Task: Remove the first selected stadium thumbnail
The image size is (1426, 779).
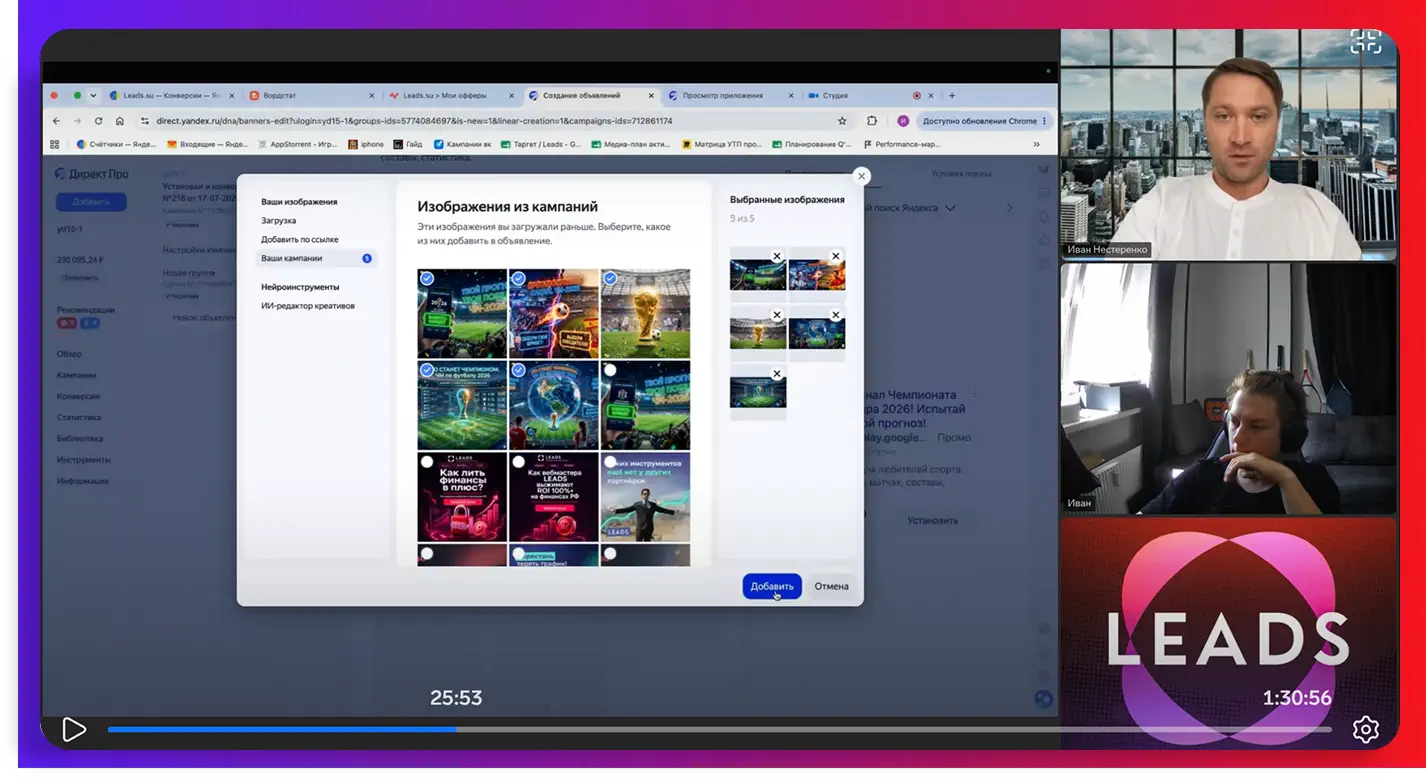Action: click(x=777, y=256)
